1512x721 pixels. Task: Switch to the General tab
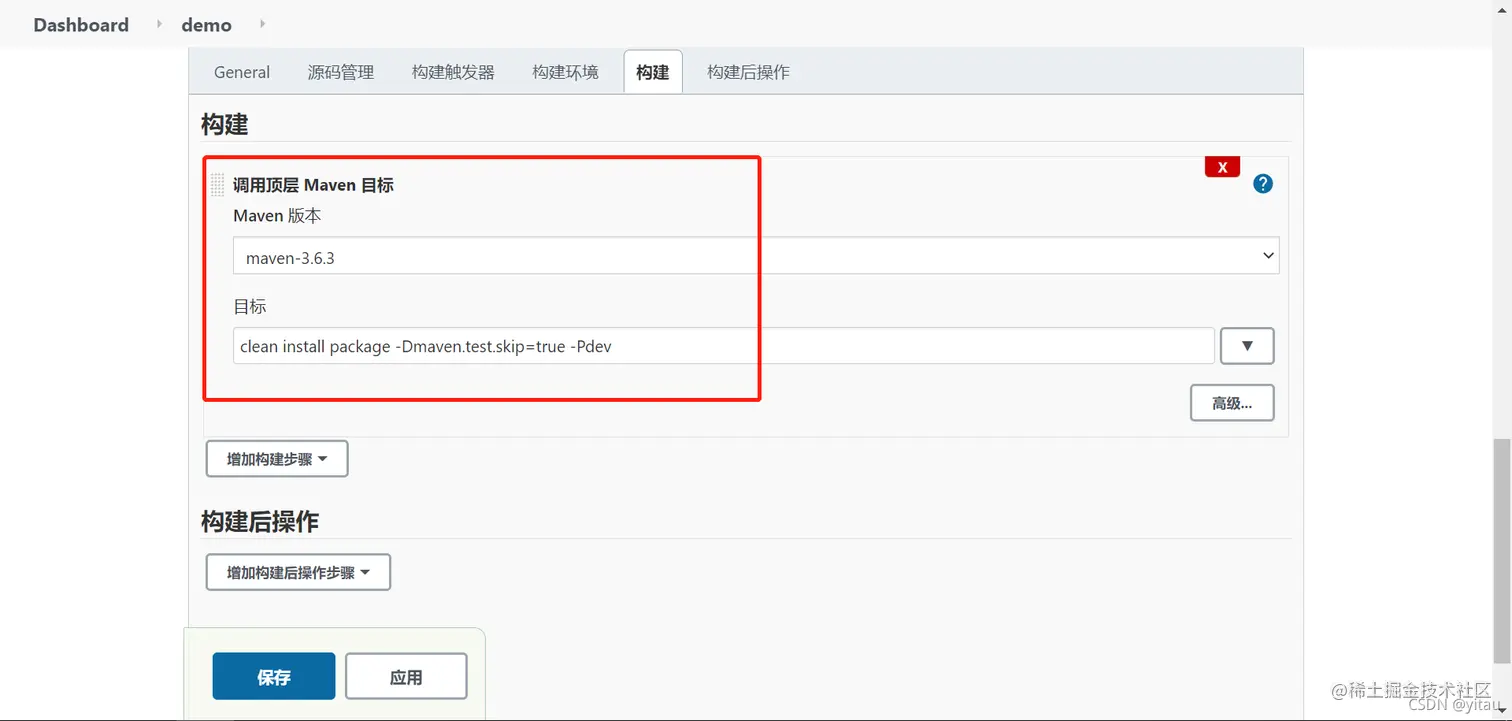(x=242, y=72)
